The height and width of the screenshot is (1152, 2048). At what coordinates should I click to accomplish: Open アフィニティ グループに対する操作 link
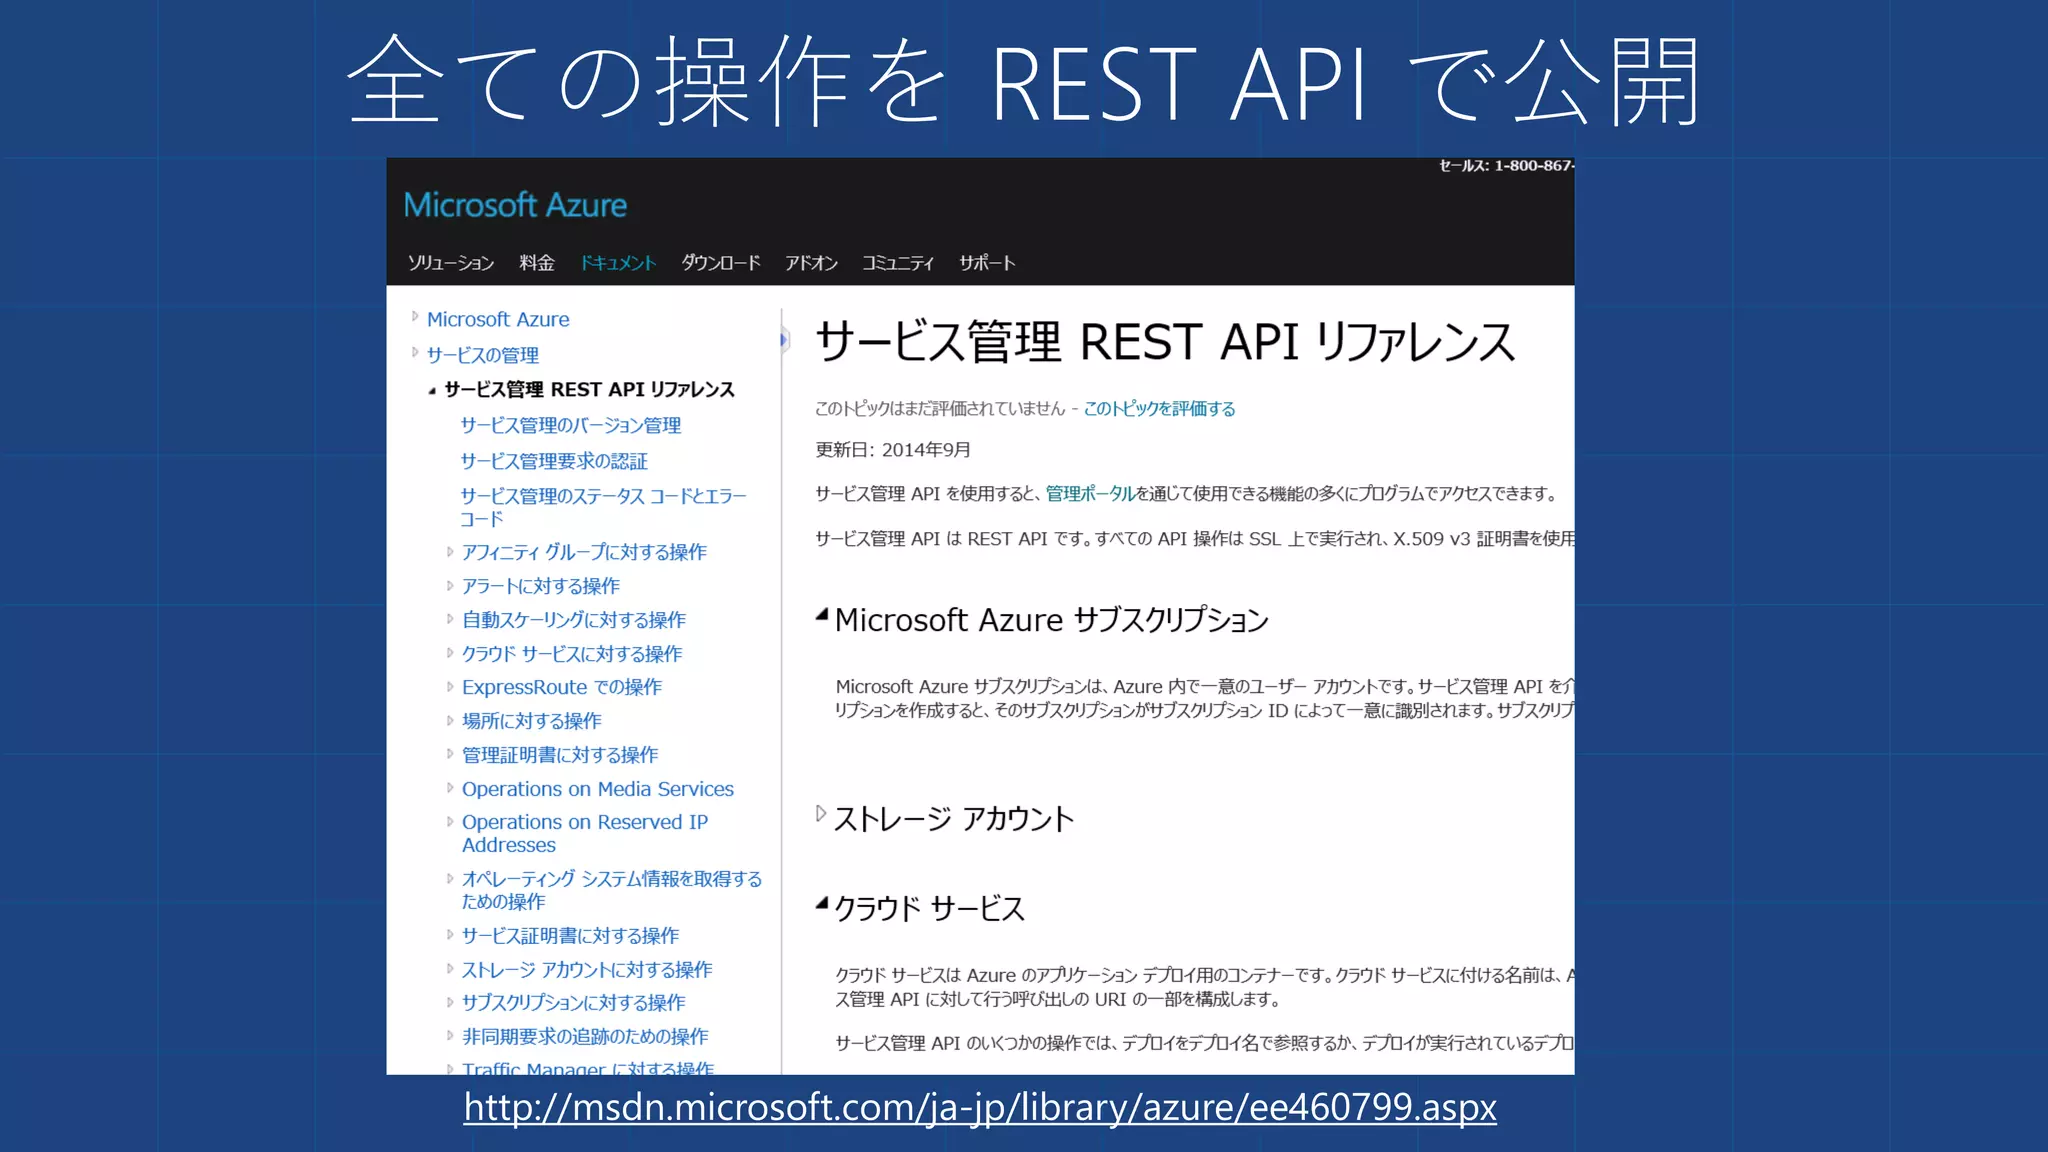point(584,552)
